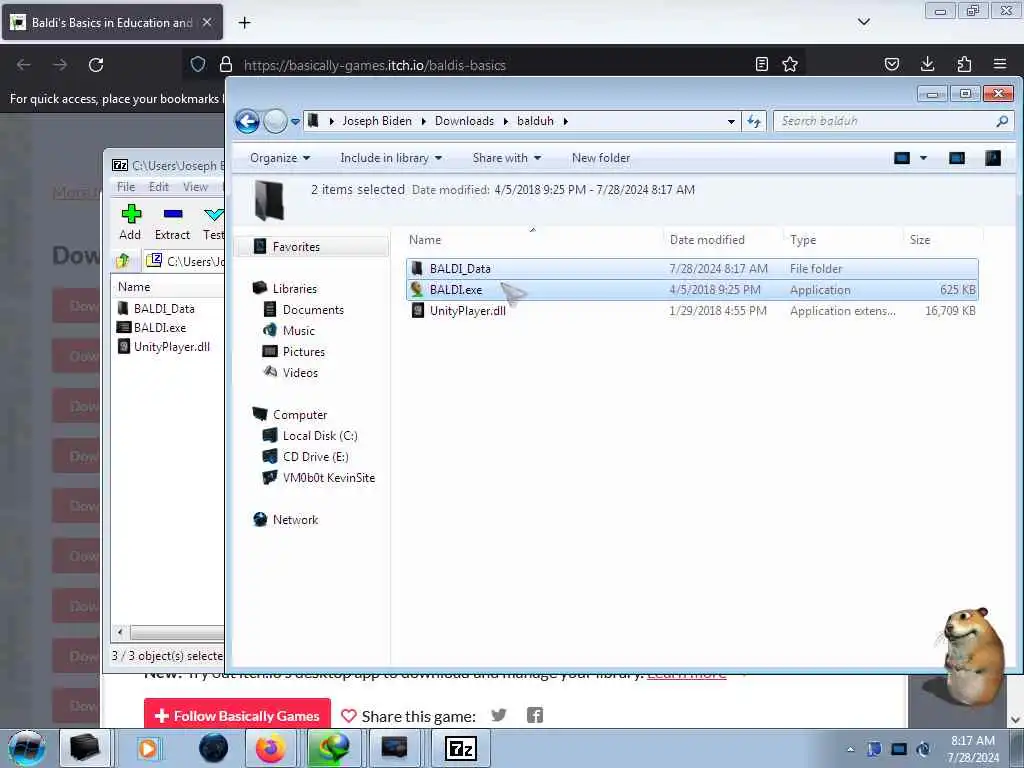Select BALDI_Data in 7-Zip list
The image size is (1024, 768).
[164, 308]
